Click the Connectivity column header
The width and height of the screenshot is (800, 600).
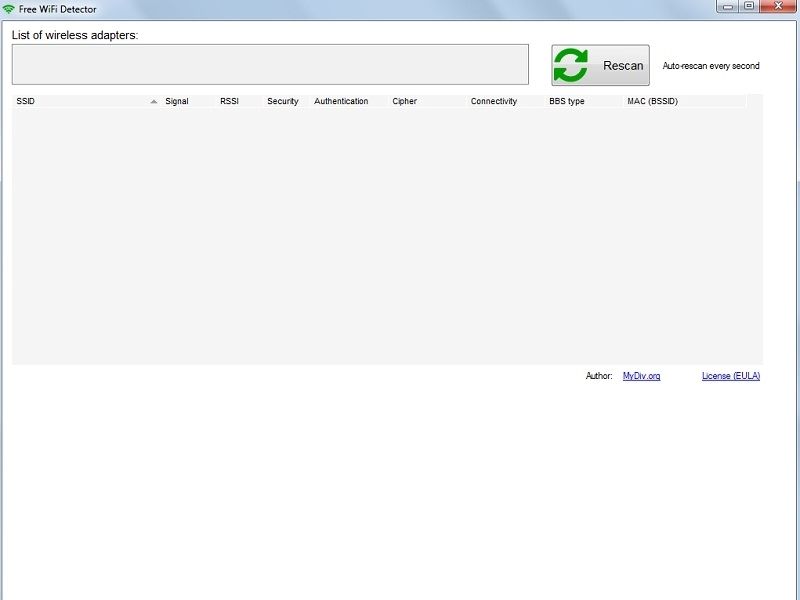coord(506,101)
